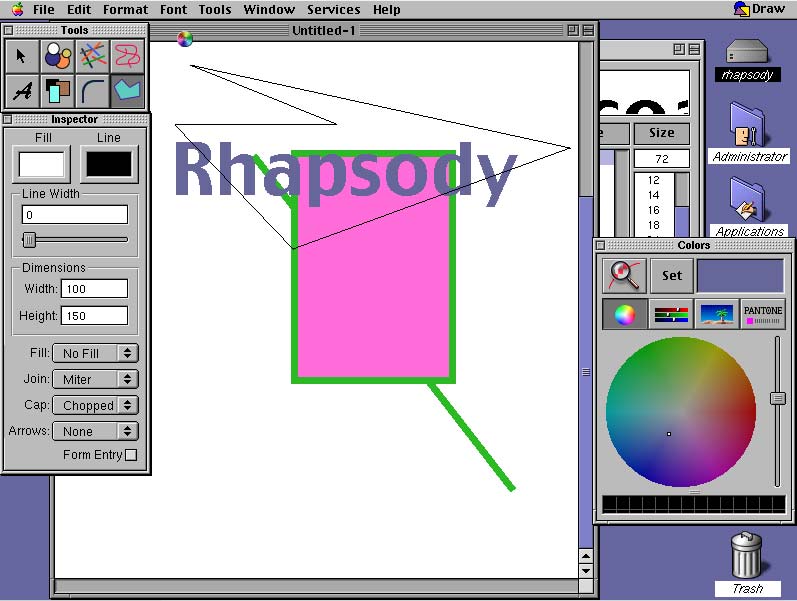Open the Help menu
Screen dimensions: 797x601
386,10
